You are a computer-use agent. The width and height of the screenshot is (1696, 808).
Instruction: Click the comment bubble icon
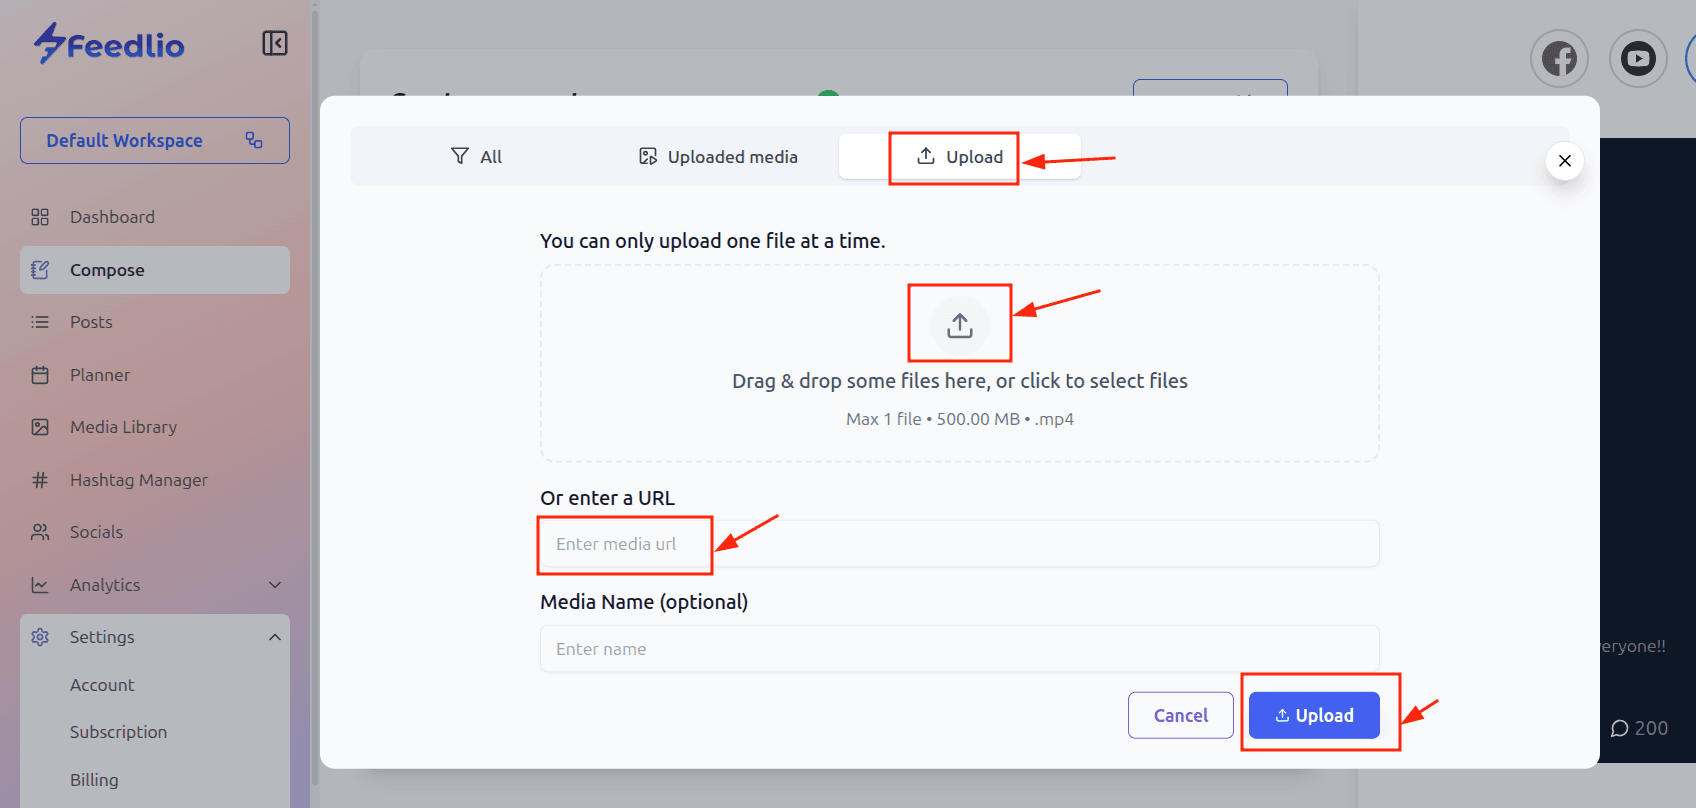1619,729
